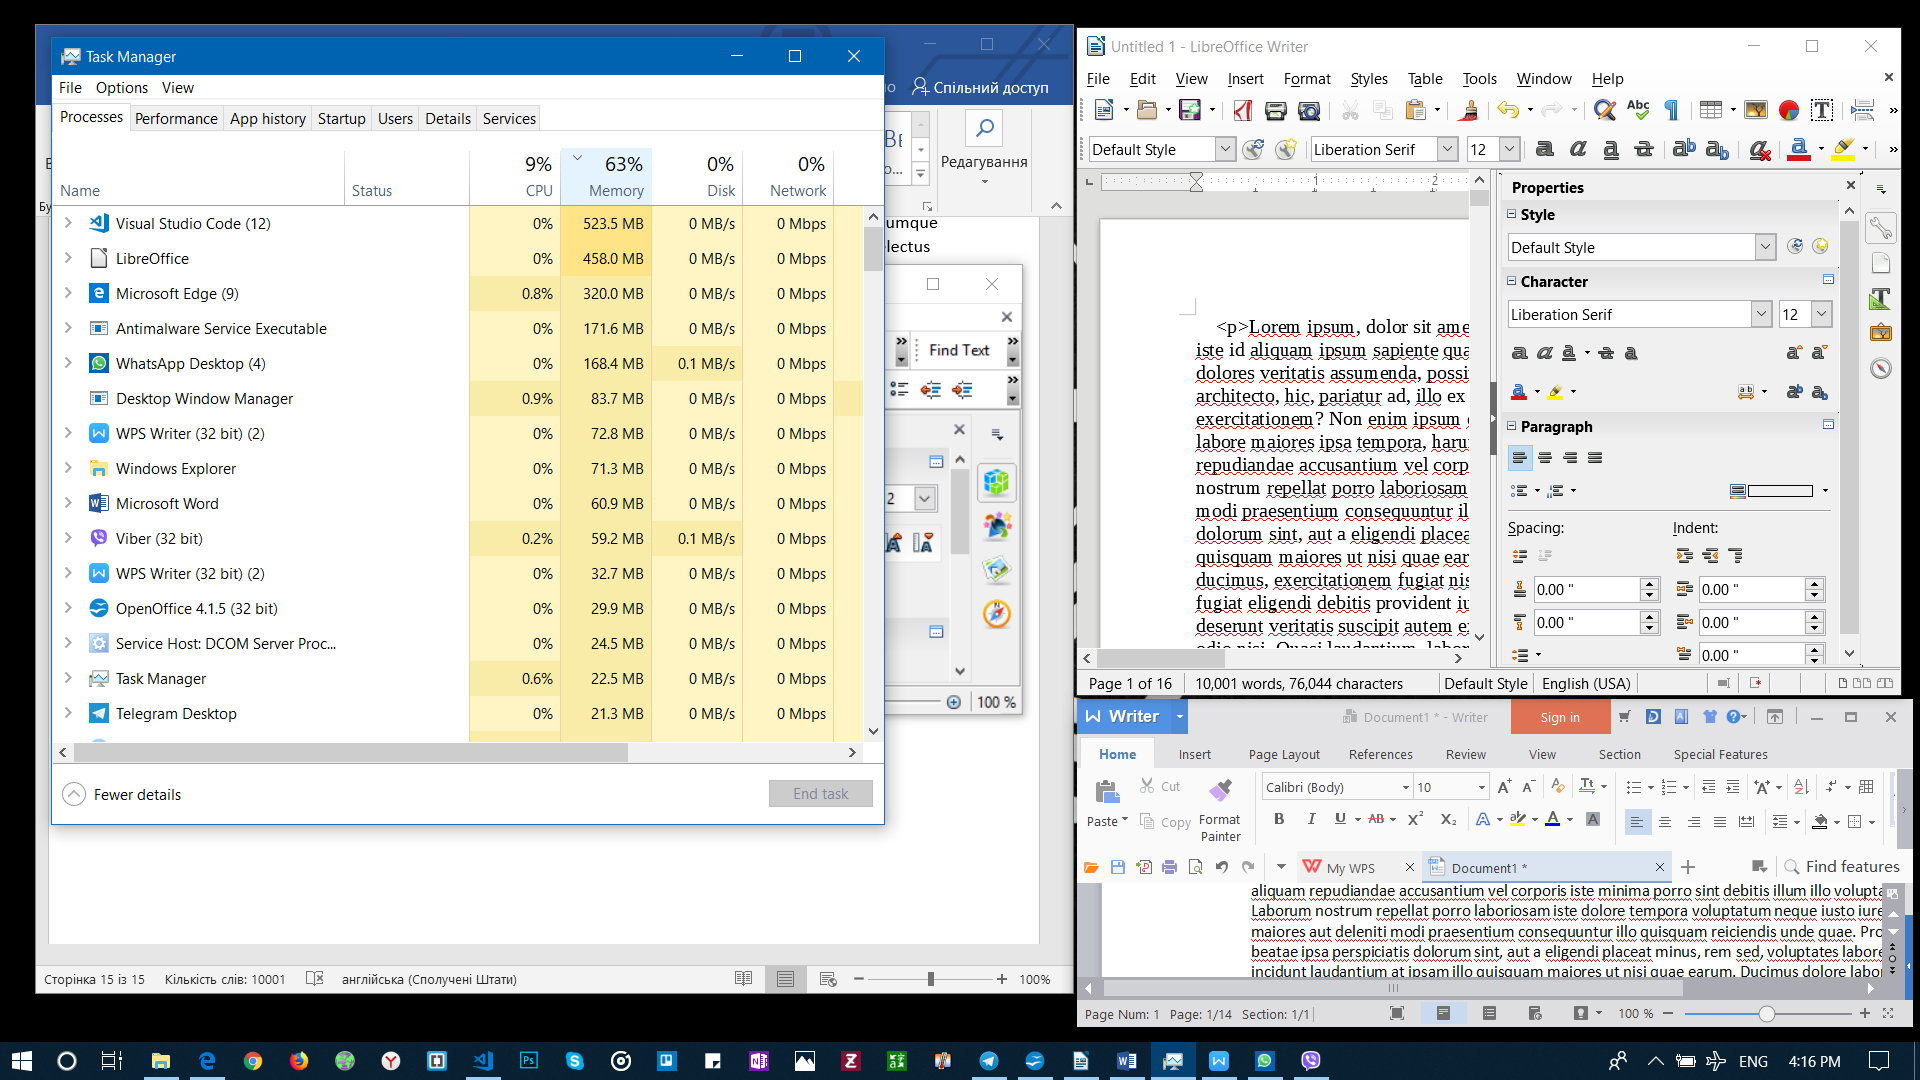Insert Image icon in LibreOffice toolbar
Screen dimensions: 1920x1080
click(x=1755, y=110)
